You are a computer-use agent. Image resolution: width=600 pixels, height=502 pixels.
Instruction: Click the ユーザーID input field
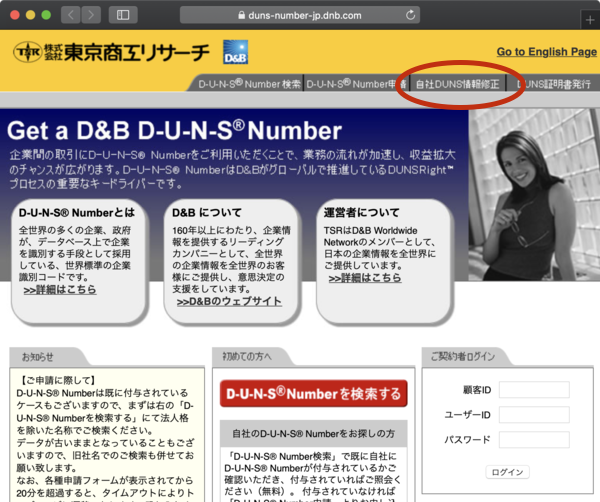[x=534, y=415]
